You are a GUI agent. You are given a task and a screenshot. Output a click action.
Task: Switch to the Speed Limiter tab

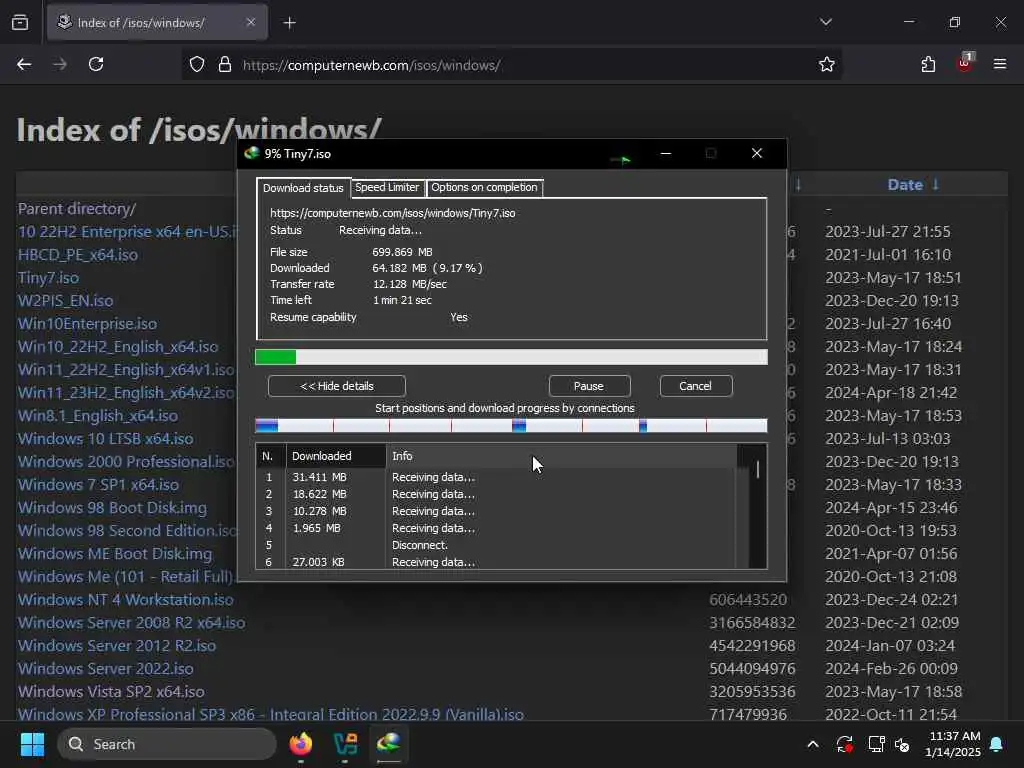pos(387,187)
